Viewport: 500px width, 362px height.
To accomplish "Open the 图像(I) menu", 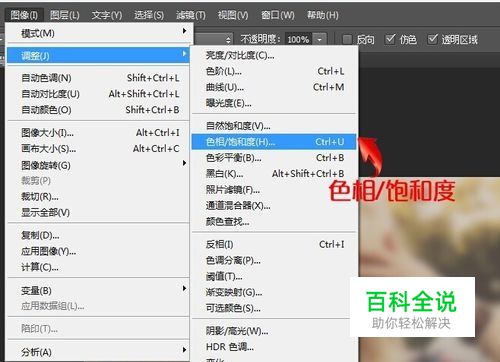I will (x=24, y=15).
